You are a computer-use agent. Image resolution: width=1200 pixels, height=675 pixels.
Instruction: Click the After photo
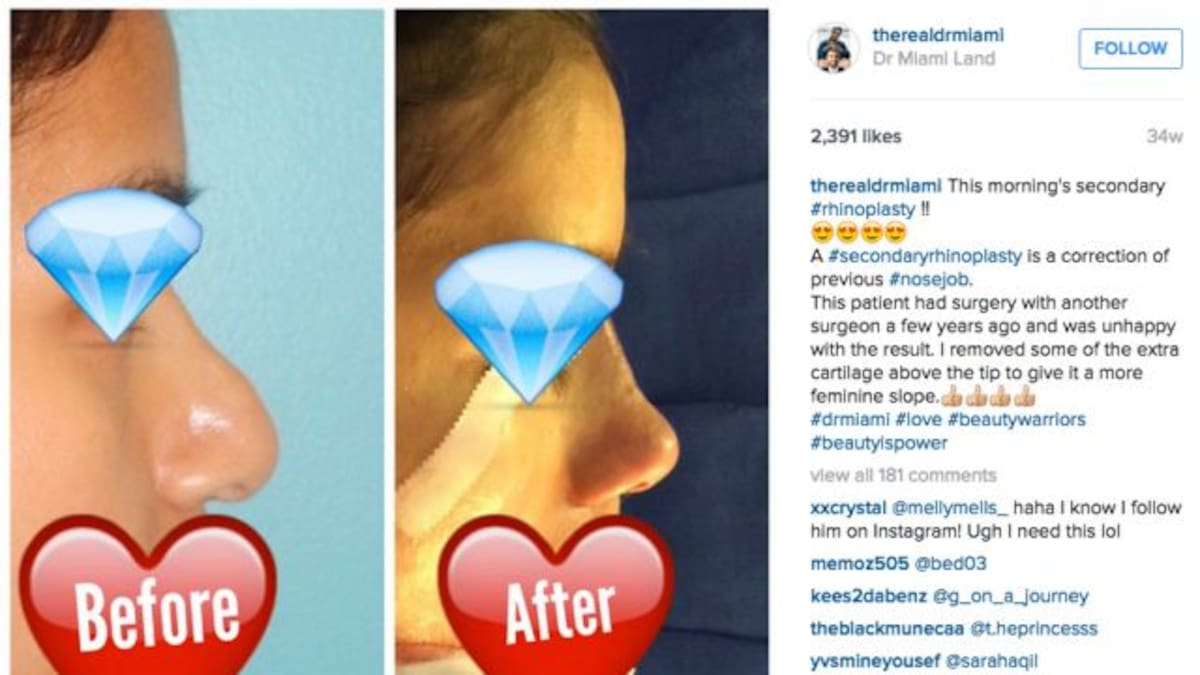coord(582,342)
